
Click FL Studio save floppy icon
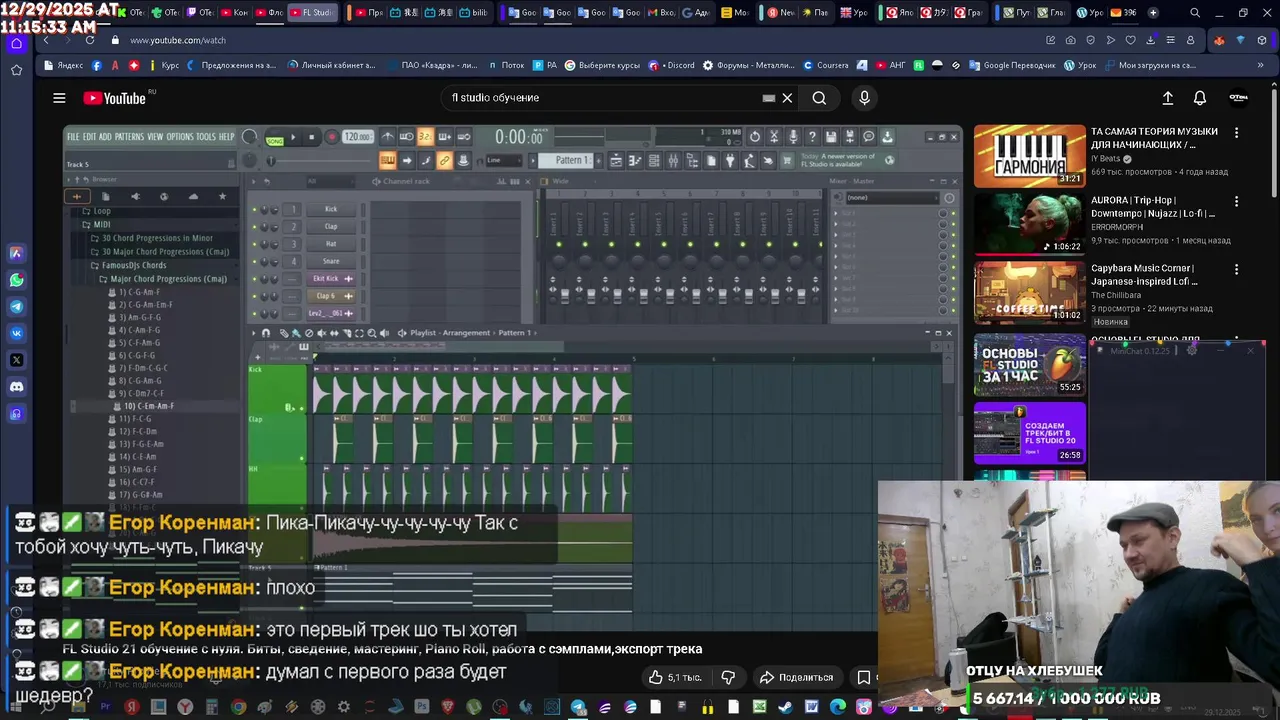point(831,136)
